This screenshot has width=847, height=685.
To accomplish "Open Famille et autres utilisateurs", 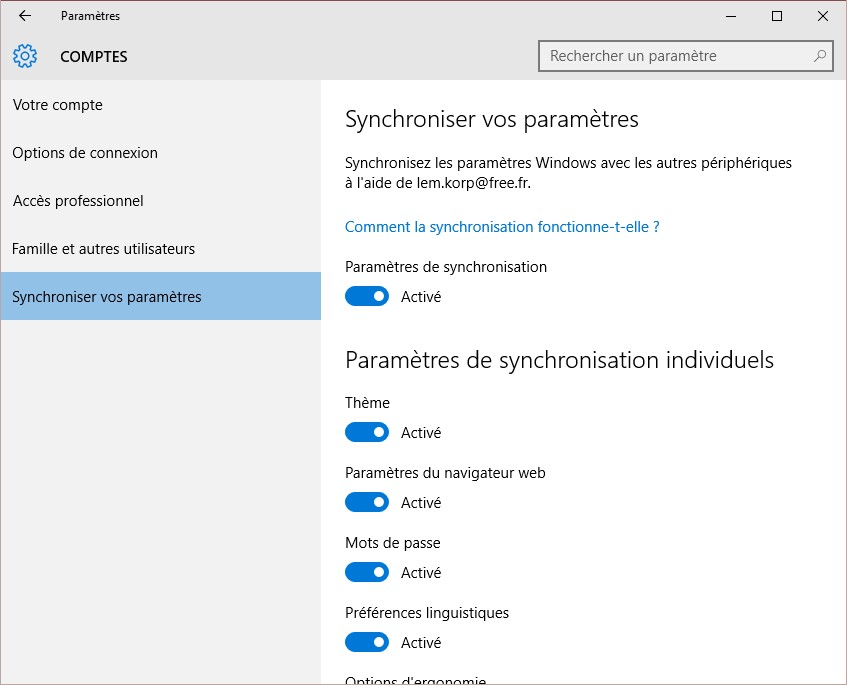I will (x=103, y=249).
